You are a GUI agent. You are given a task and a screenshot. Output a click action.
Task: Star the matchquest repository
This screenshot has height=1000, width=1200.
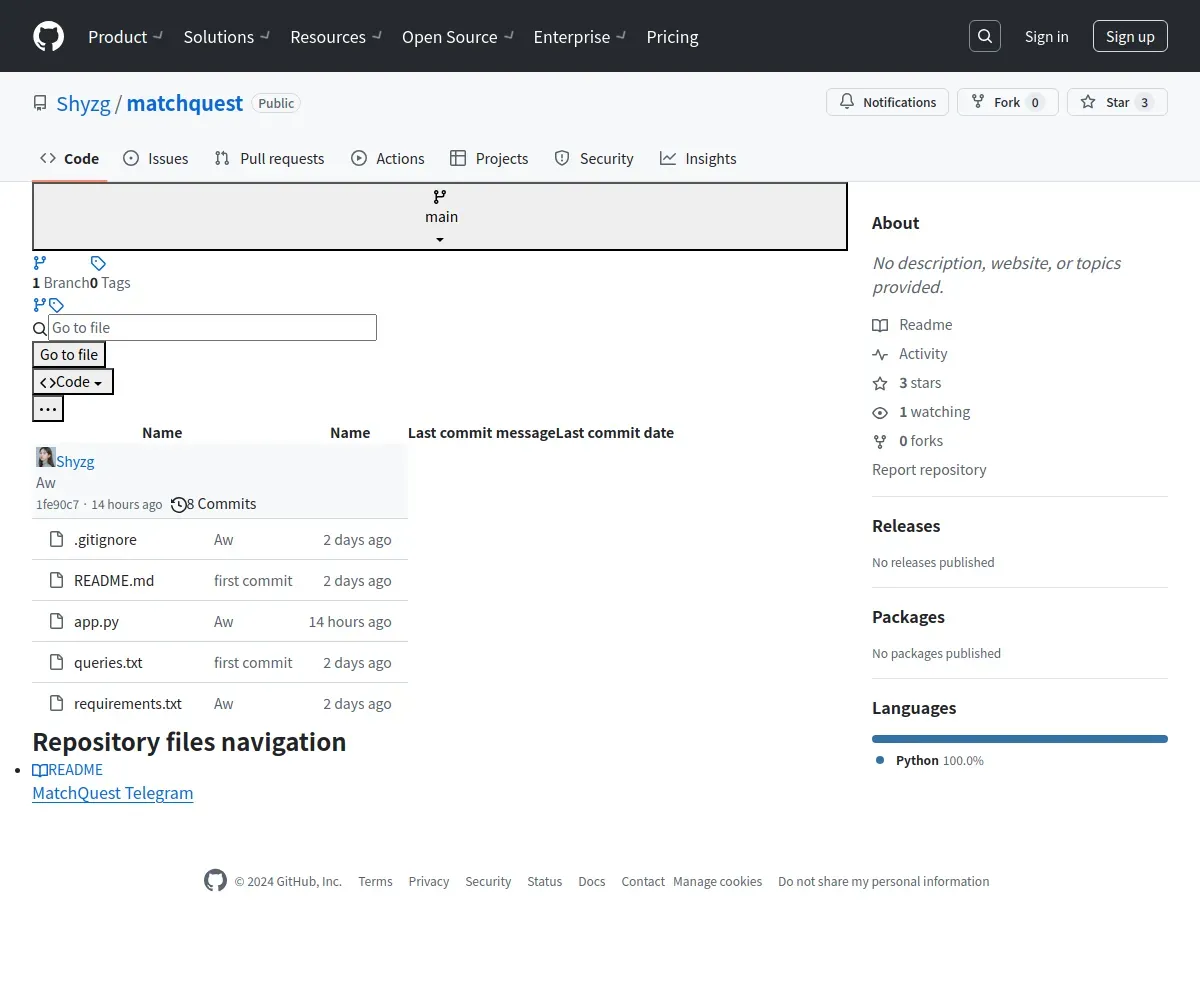point(1117,102)
